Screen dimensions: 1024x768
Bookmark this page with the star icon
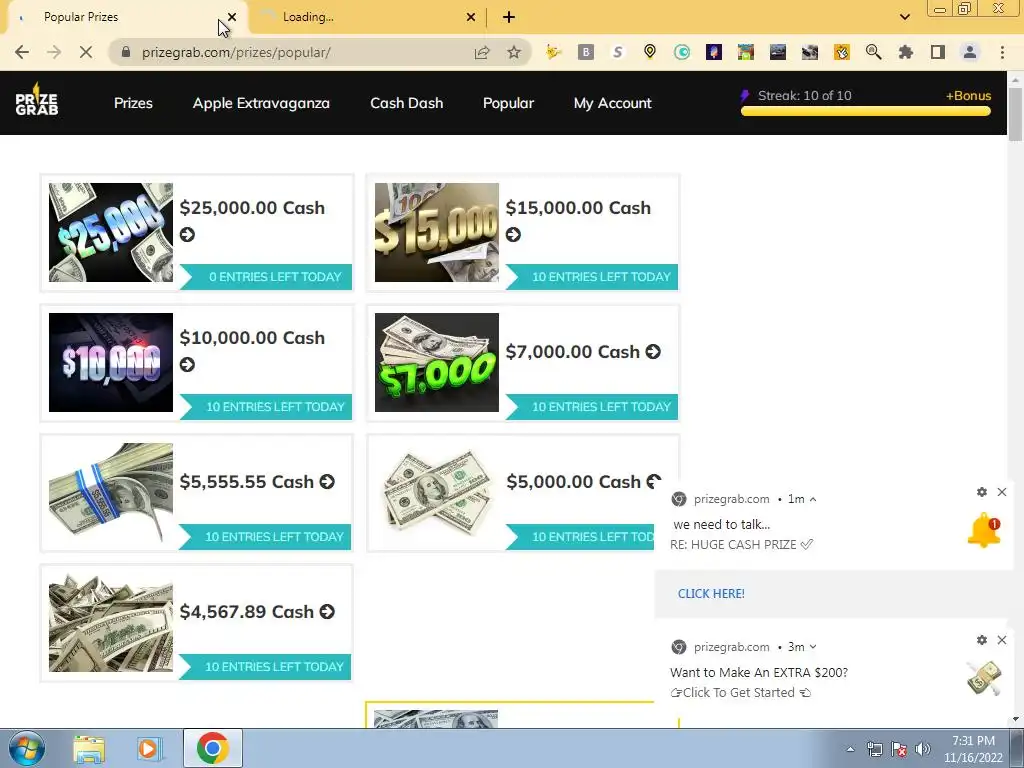point(514,52)
